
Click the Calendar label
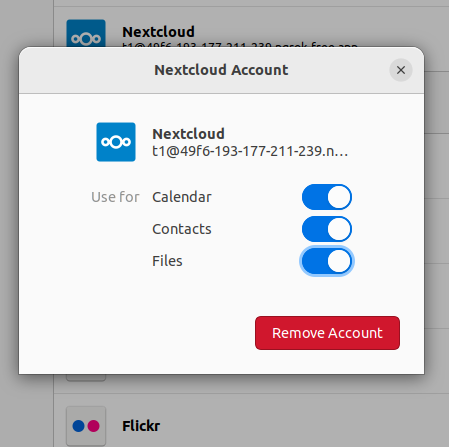click(182, 197)
